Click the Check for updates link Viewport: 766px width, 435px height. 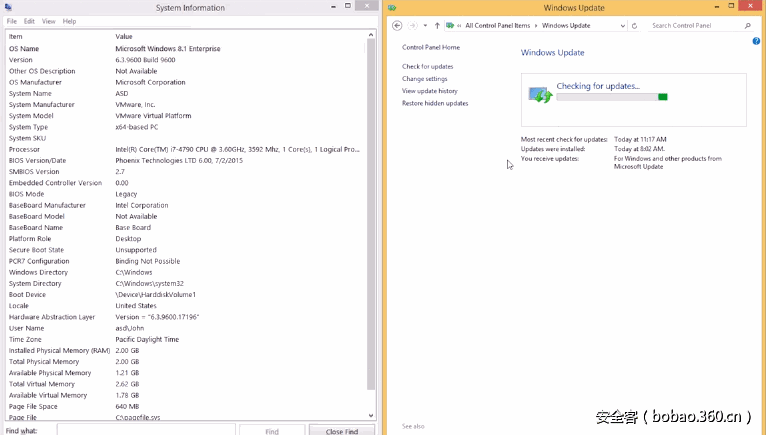tap(427, 66)
